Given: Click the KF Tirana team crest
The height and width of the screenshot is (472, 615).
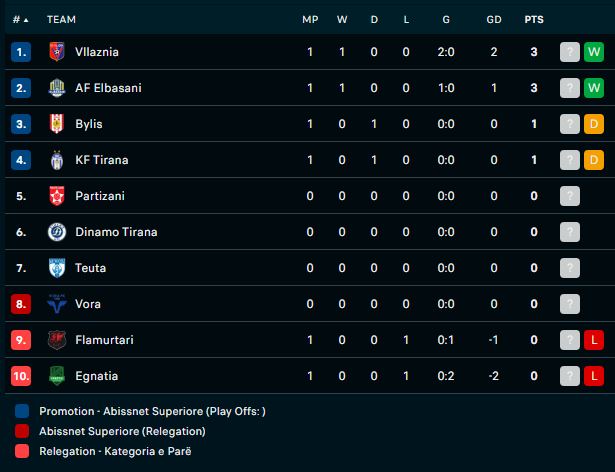Looking at the screenshot, I should coord(56,160).
